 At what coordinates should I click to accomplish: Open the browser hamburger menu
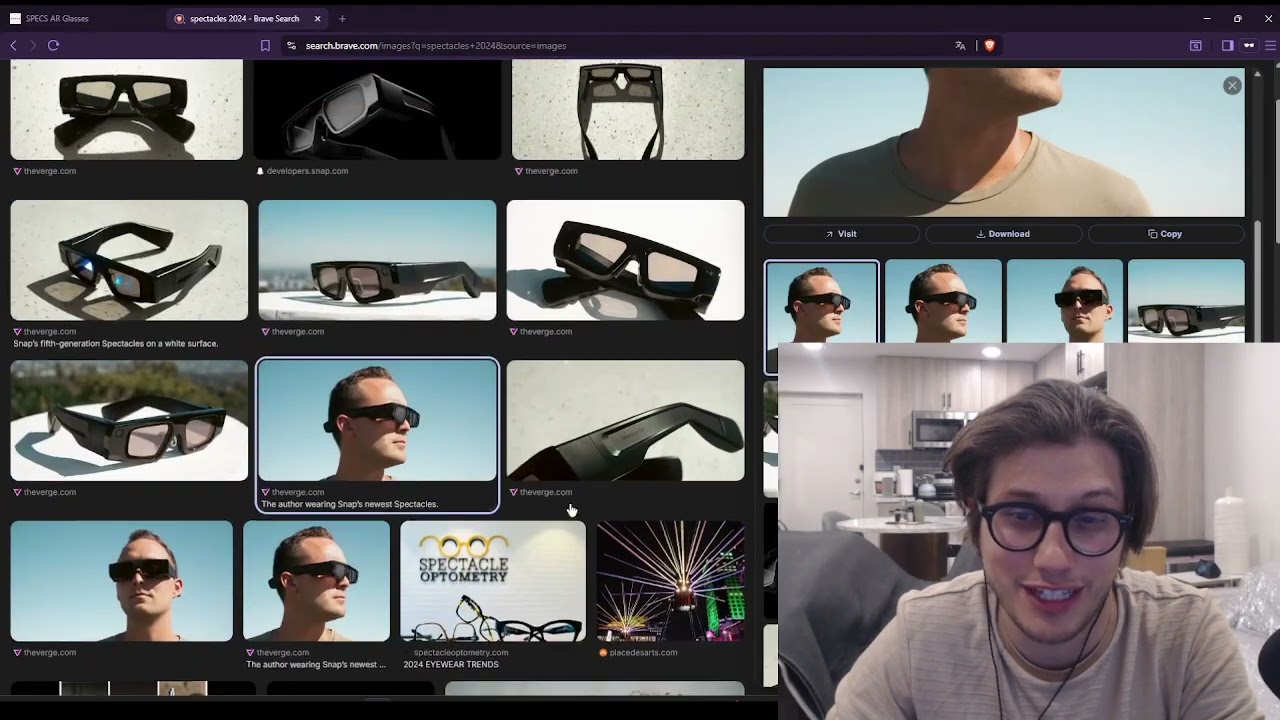(1271, 45)
